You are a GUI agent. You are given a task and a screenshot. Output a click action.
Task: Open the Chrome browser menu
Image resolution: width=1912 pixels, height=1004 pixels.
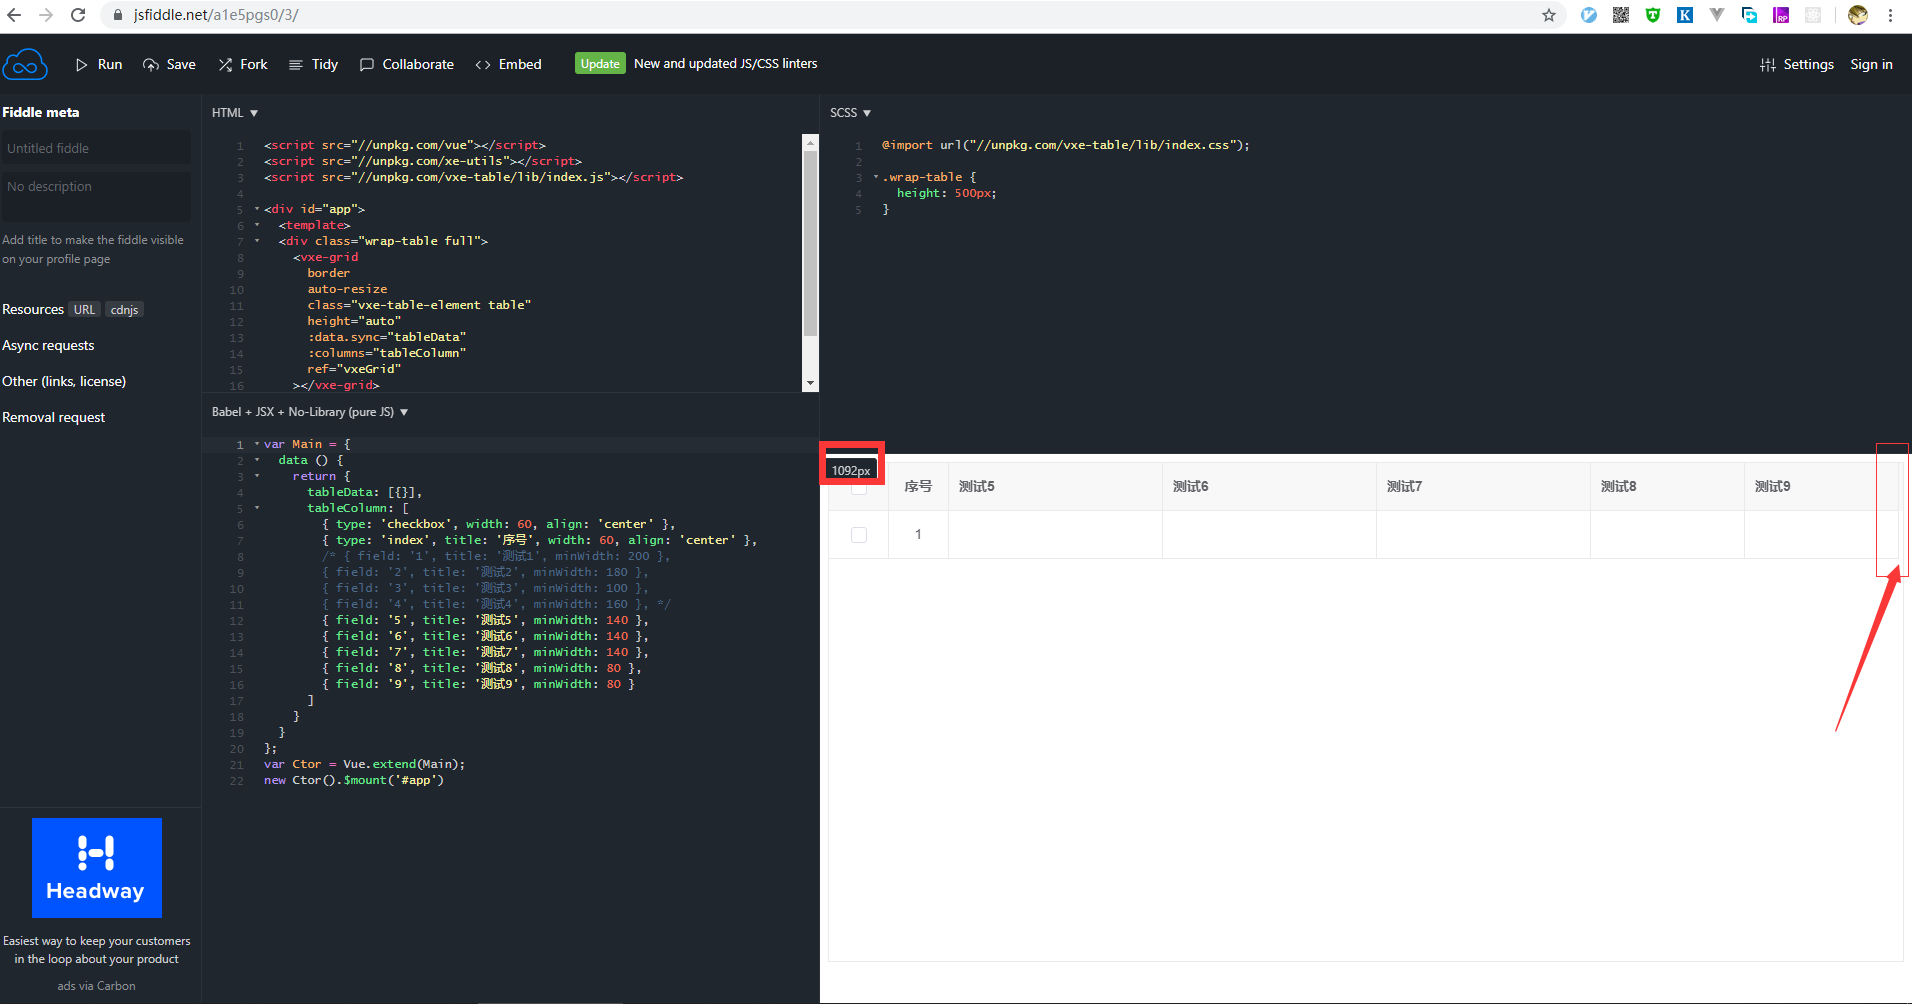[1890, 15]
